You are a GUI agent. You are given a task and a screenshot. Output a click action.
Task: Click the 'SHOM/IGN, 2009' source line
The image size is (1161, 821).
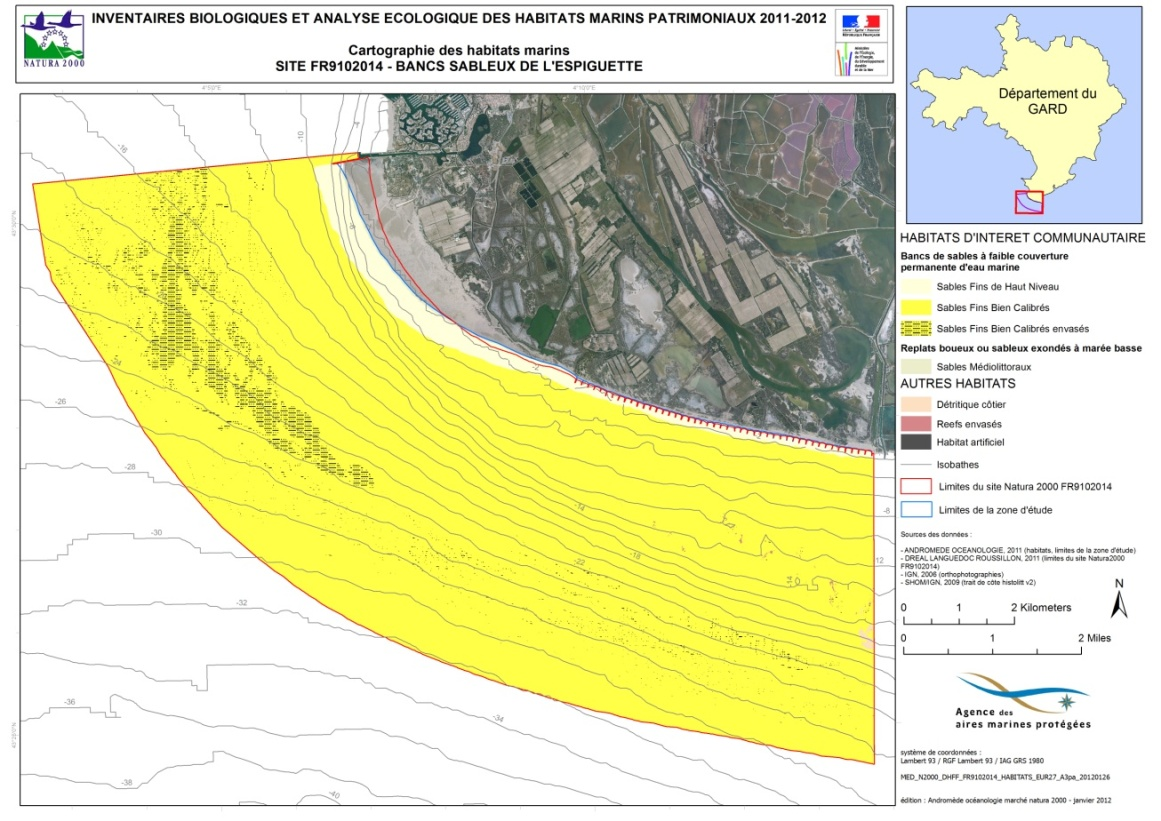(x=968, y=583)
